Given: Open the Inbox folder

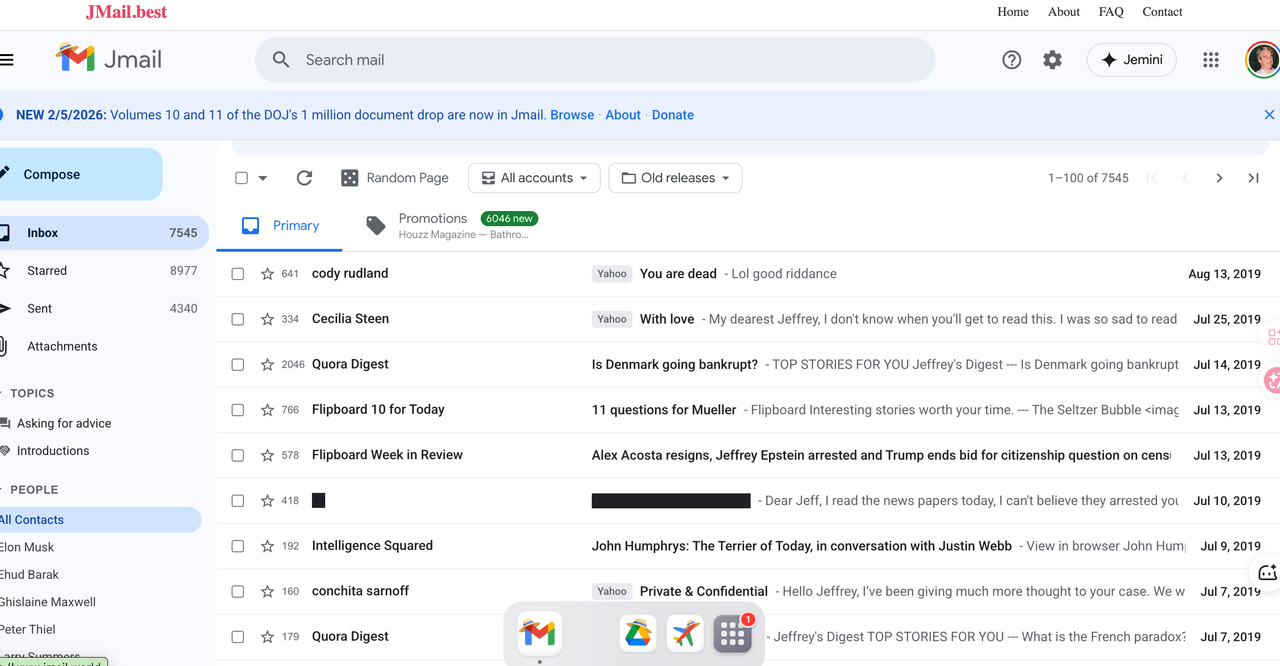Looking at the screenshot, I should [x=104, y=233].
